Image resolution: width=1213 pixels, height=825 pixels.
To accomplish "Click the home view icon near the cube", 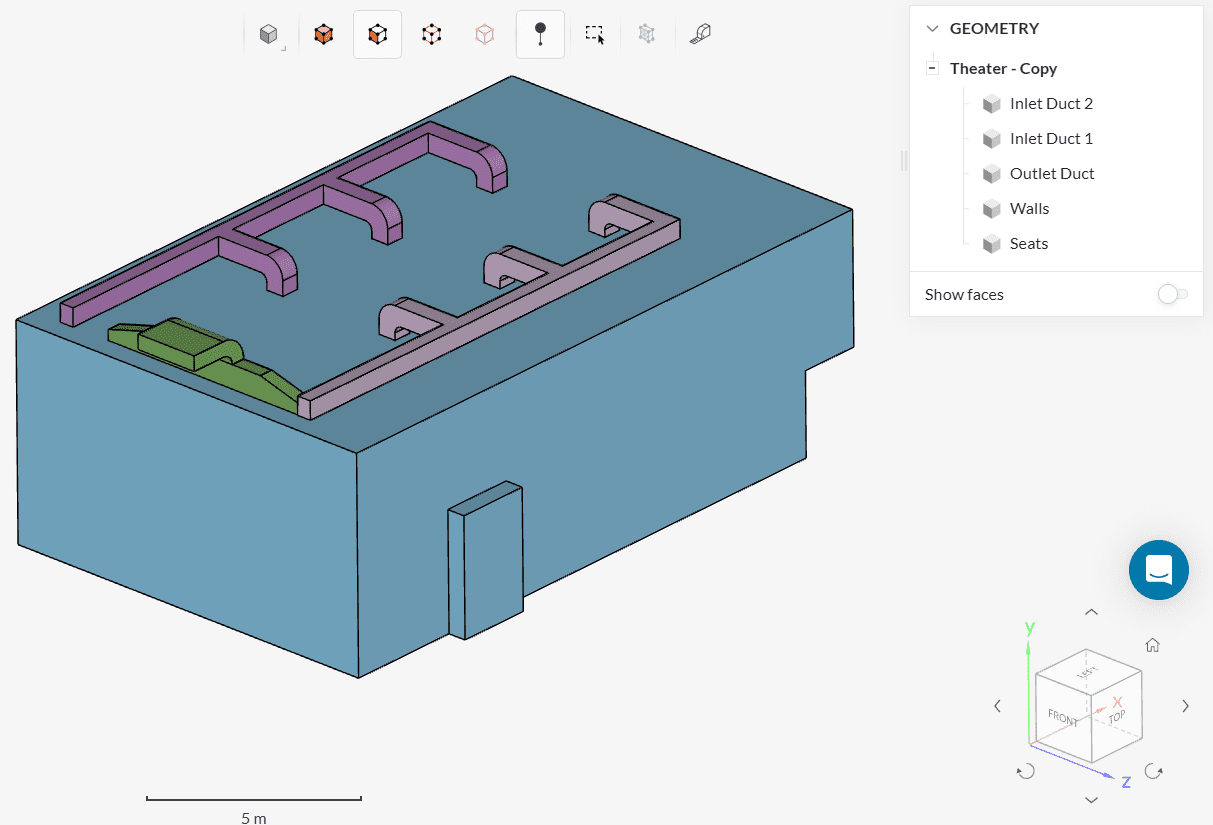I will (1152, 645).
